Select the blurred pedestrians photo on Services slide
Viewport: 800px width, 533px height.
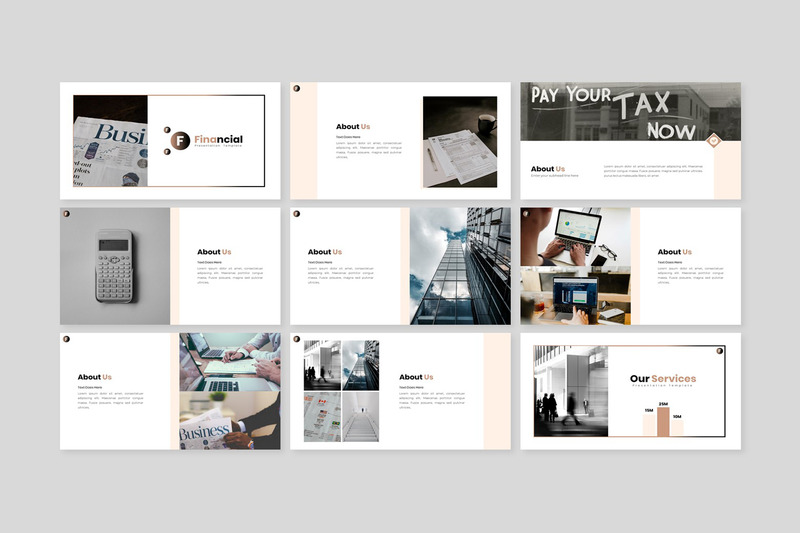click(x=571, y=391)
